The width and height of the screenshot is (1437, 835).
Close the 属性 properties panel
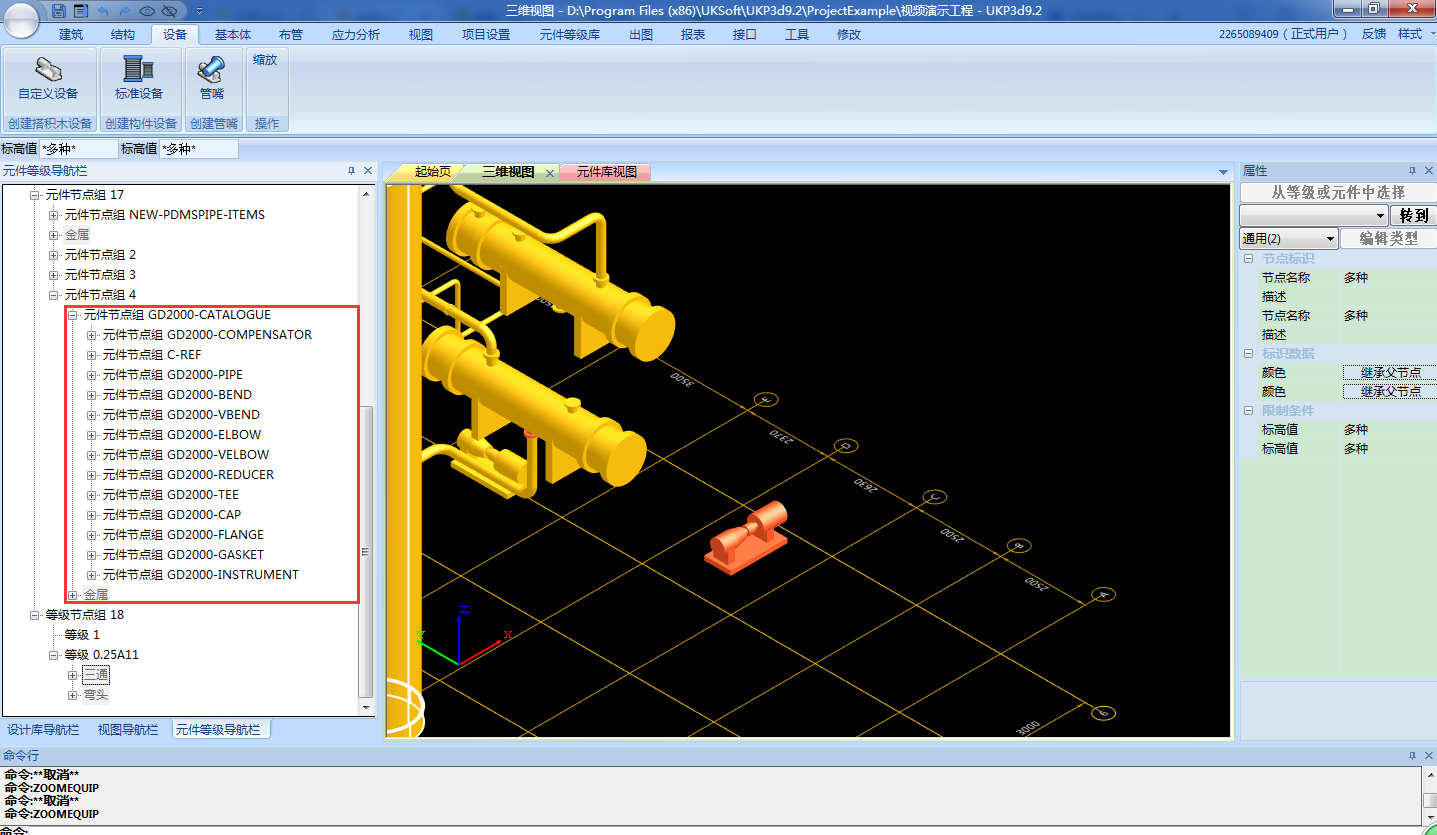coord(1428,171)
